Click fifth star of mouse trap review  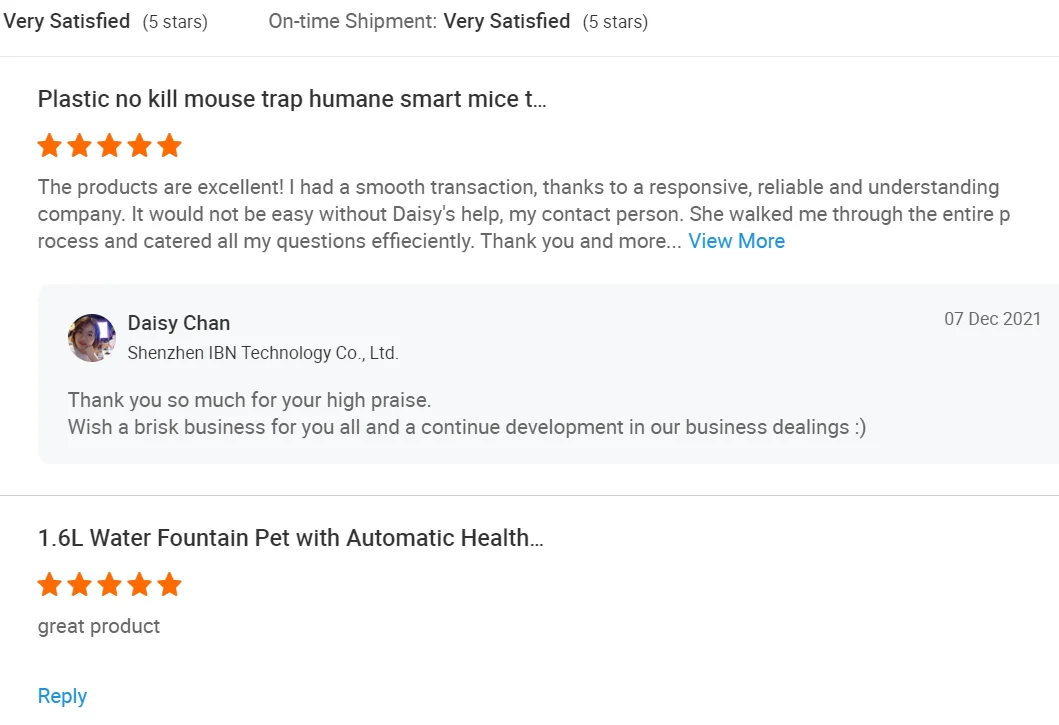tap(170, 146)
